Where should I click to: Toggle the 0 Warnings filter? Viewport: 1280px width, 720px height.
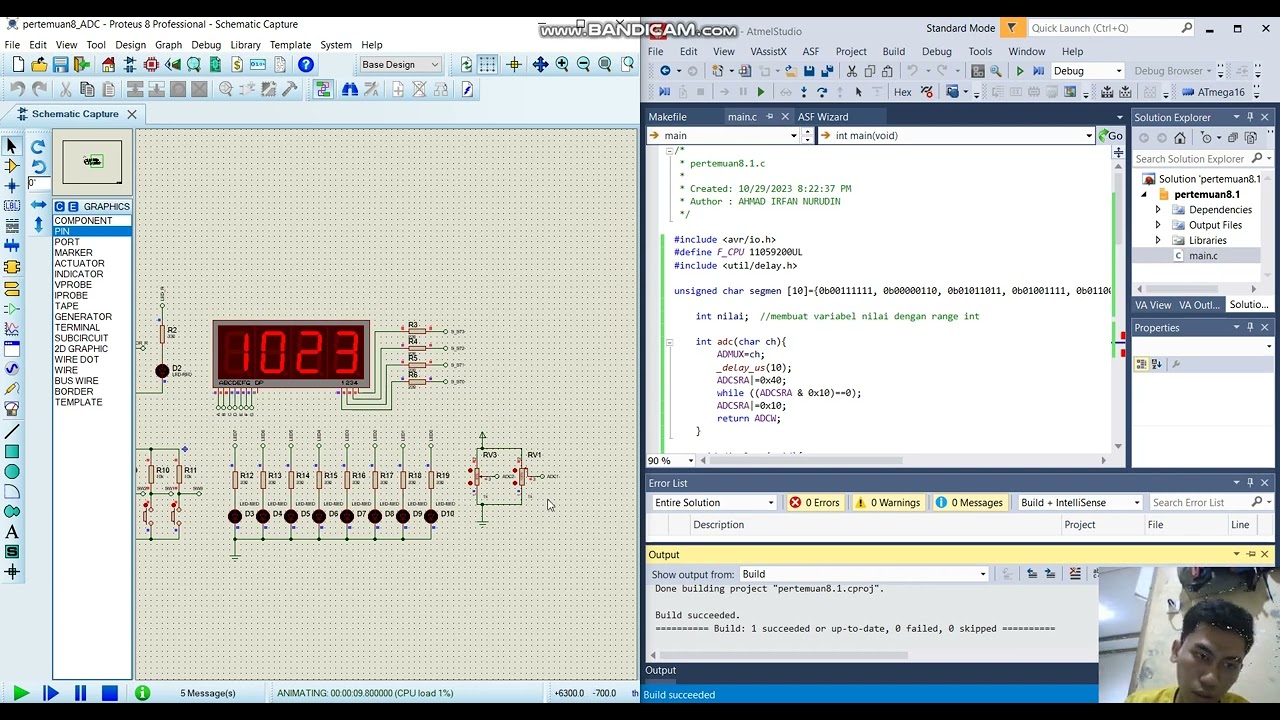click(885, 503)
